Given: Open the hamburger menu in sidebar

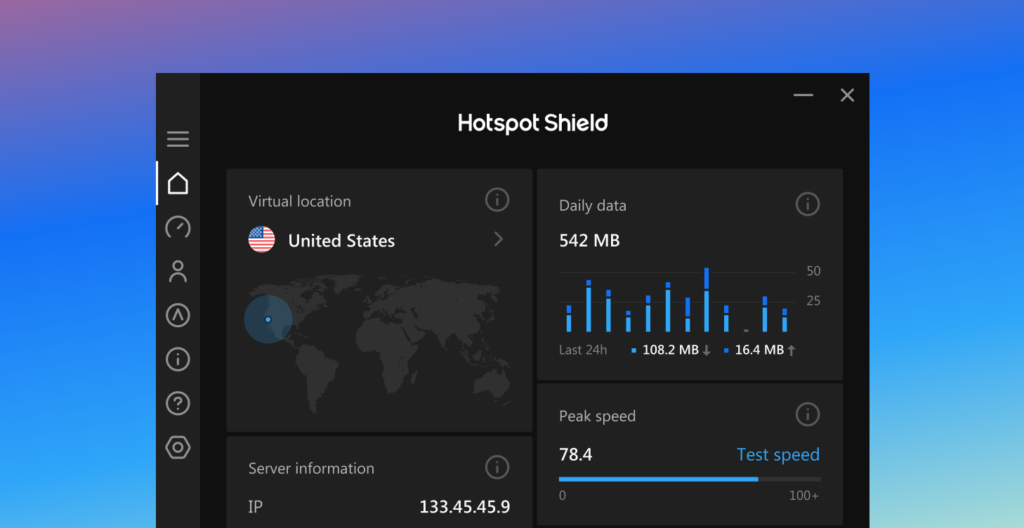Looking at the screenshot, I should pos(178,139).
